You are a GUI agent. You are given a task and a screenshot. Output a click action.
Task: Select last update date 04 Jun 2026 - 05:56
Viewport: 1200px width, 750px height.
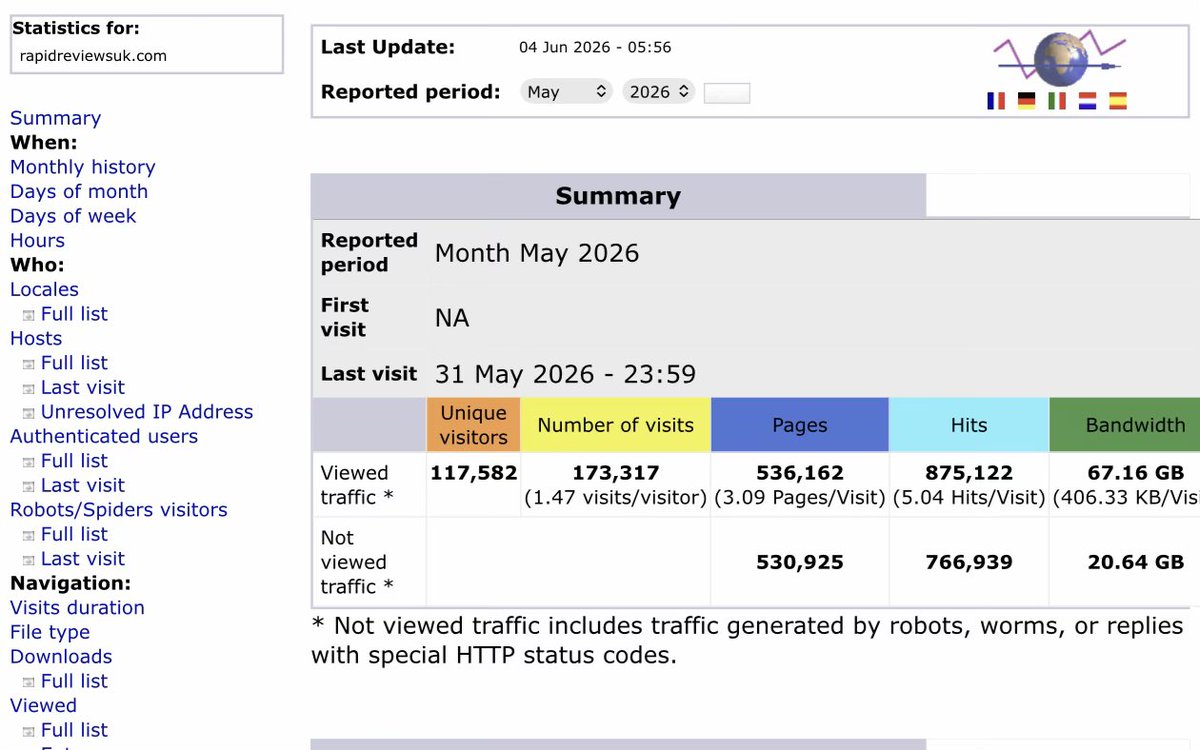click(595, 47)
